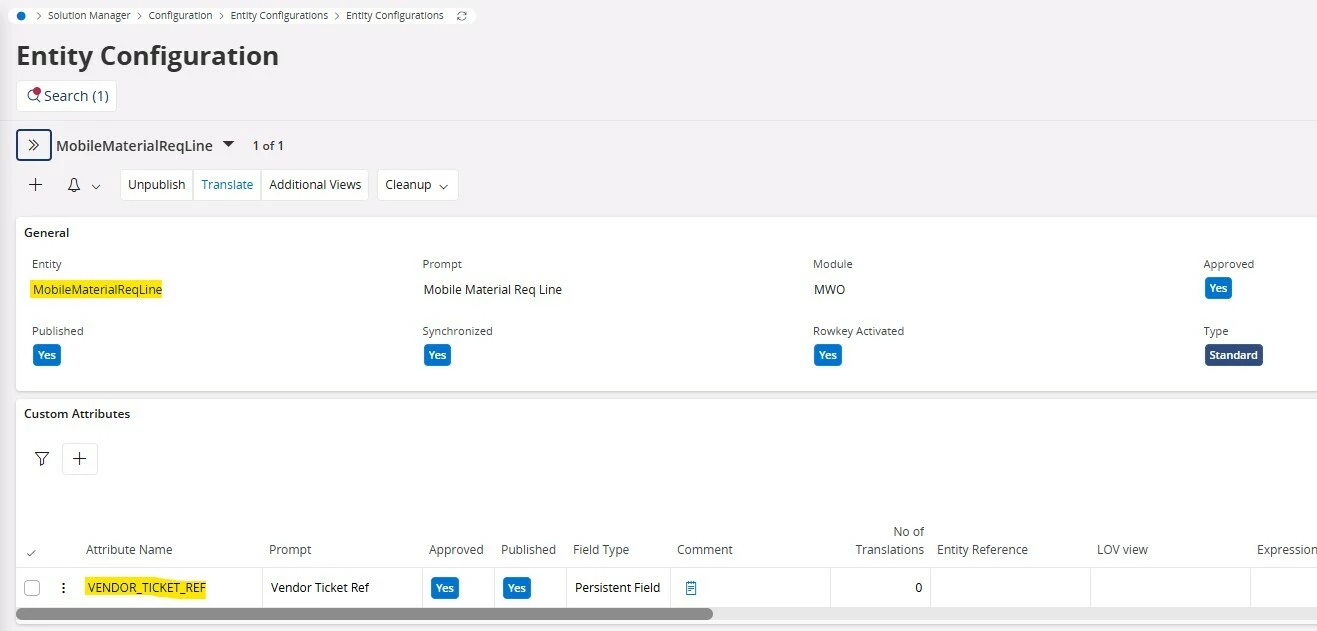This screenshot has height=631, width=1317.
Task: Click the Yes badge under General Approved
Action: click(x=1218, y=288)
